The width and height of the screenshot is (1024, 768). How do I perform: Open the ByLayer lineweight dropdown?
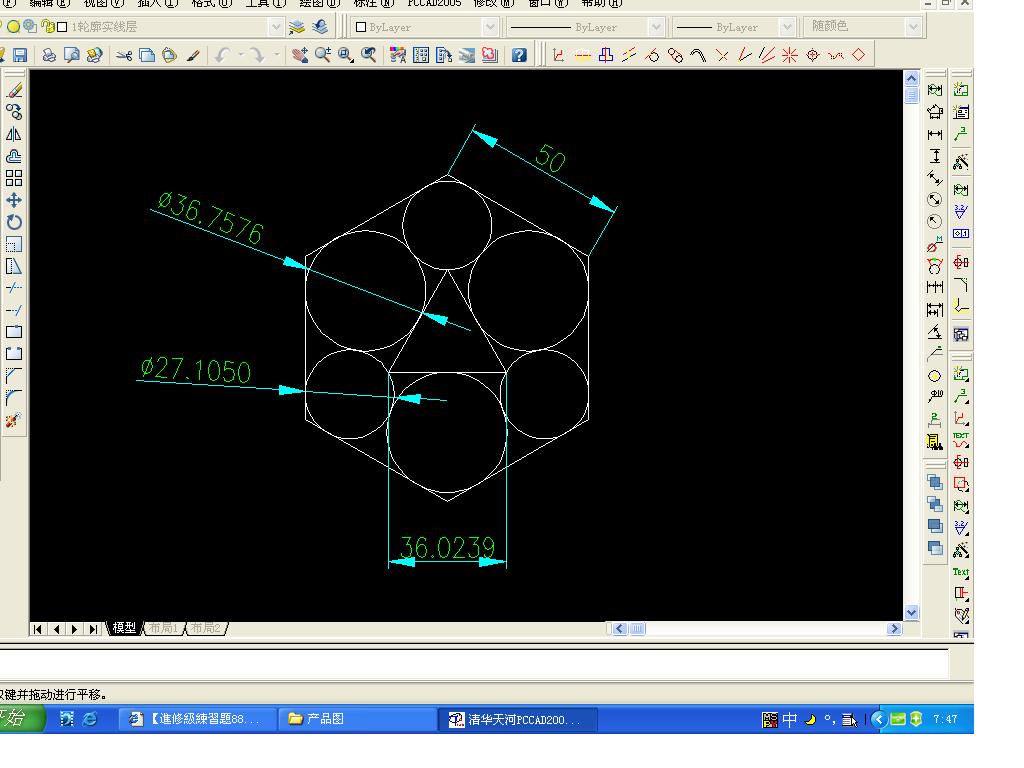787,27
